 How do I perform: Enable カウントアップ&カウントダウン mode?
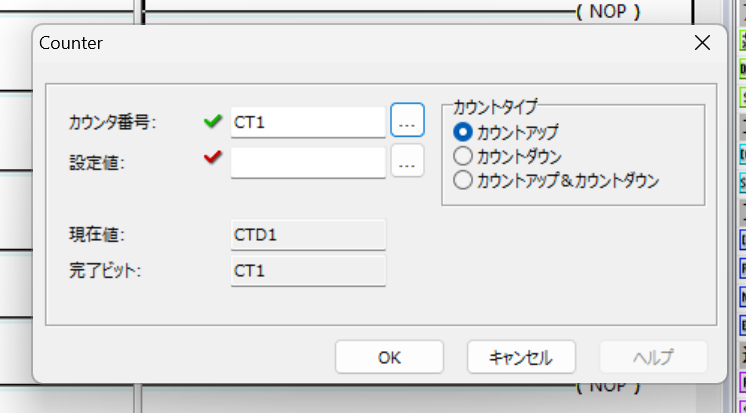coord(556,181)
